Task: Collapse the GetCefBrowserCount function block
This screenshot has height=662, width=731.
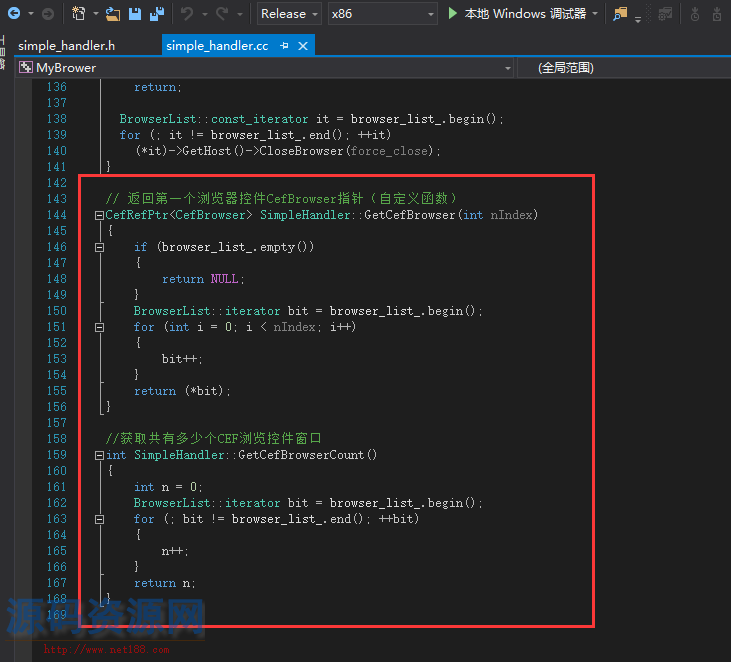Action: click(99, 455)
